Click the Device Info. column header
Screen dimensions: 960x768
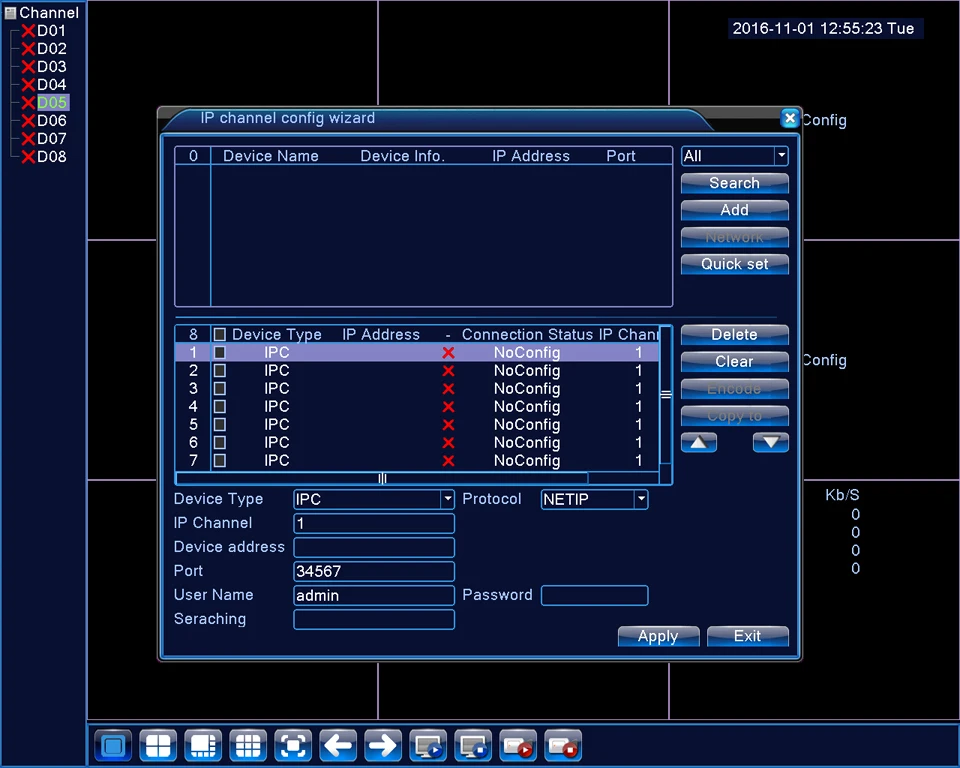(x=402, y=156)
